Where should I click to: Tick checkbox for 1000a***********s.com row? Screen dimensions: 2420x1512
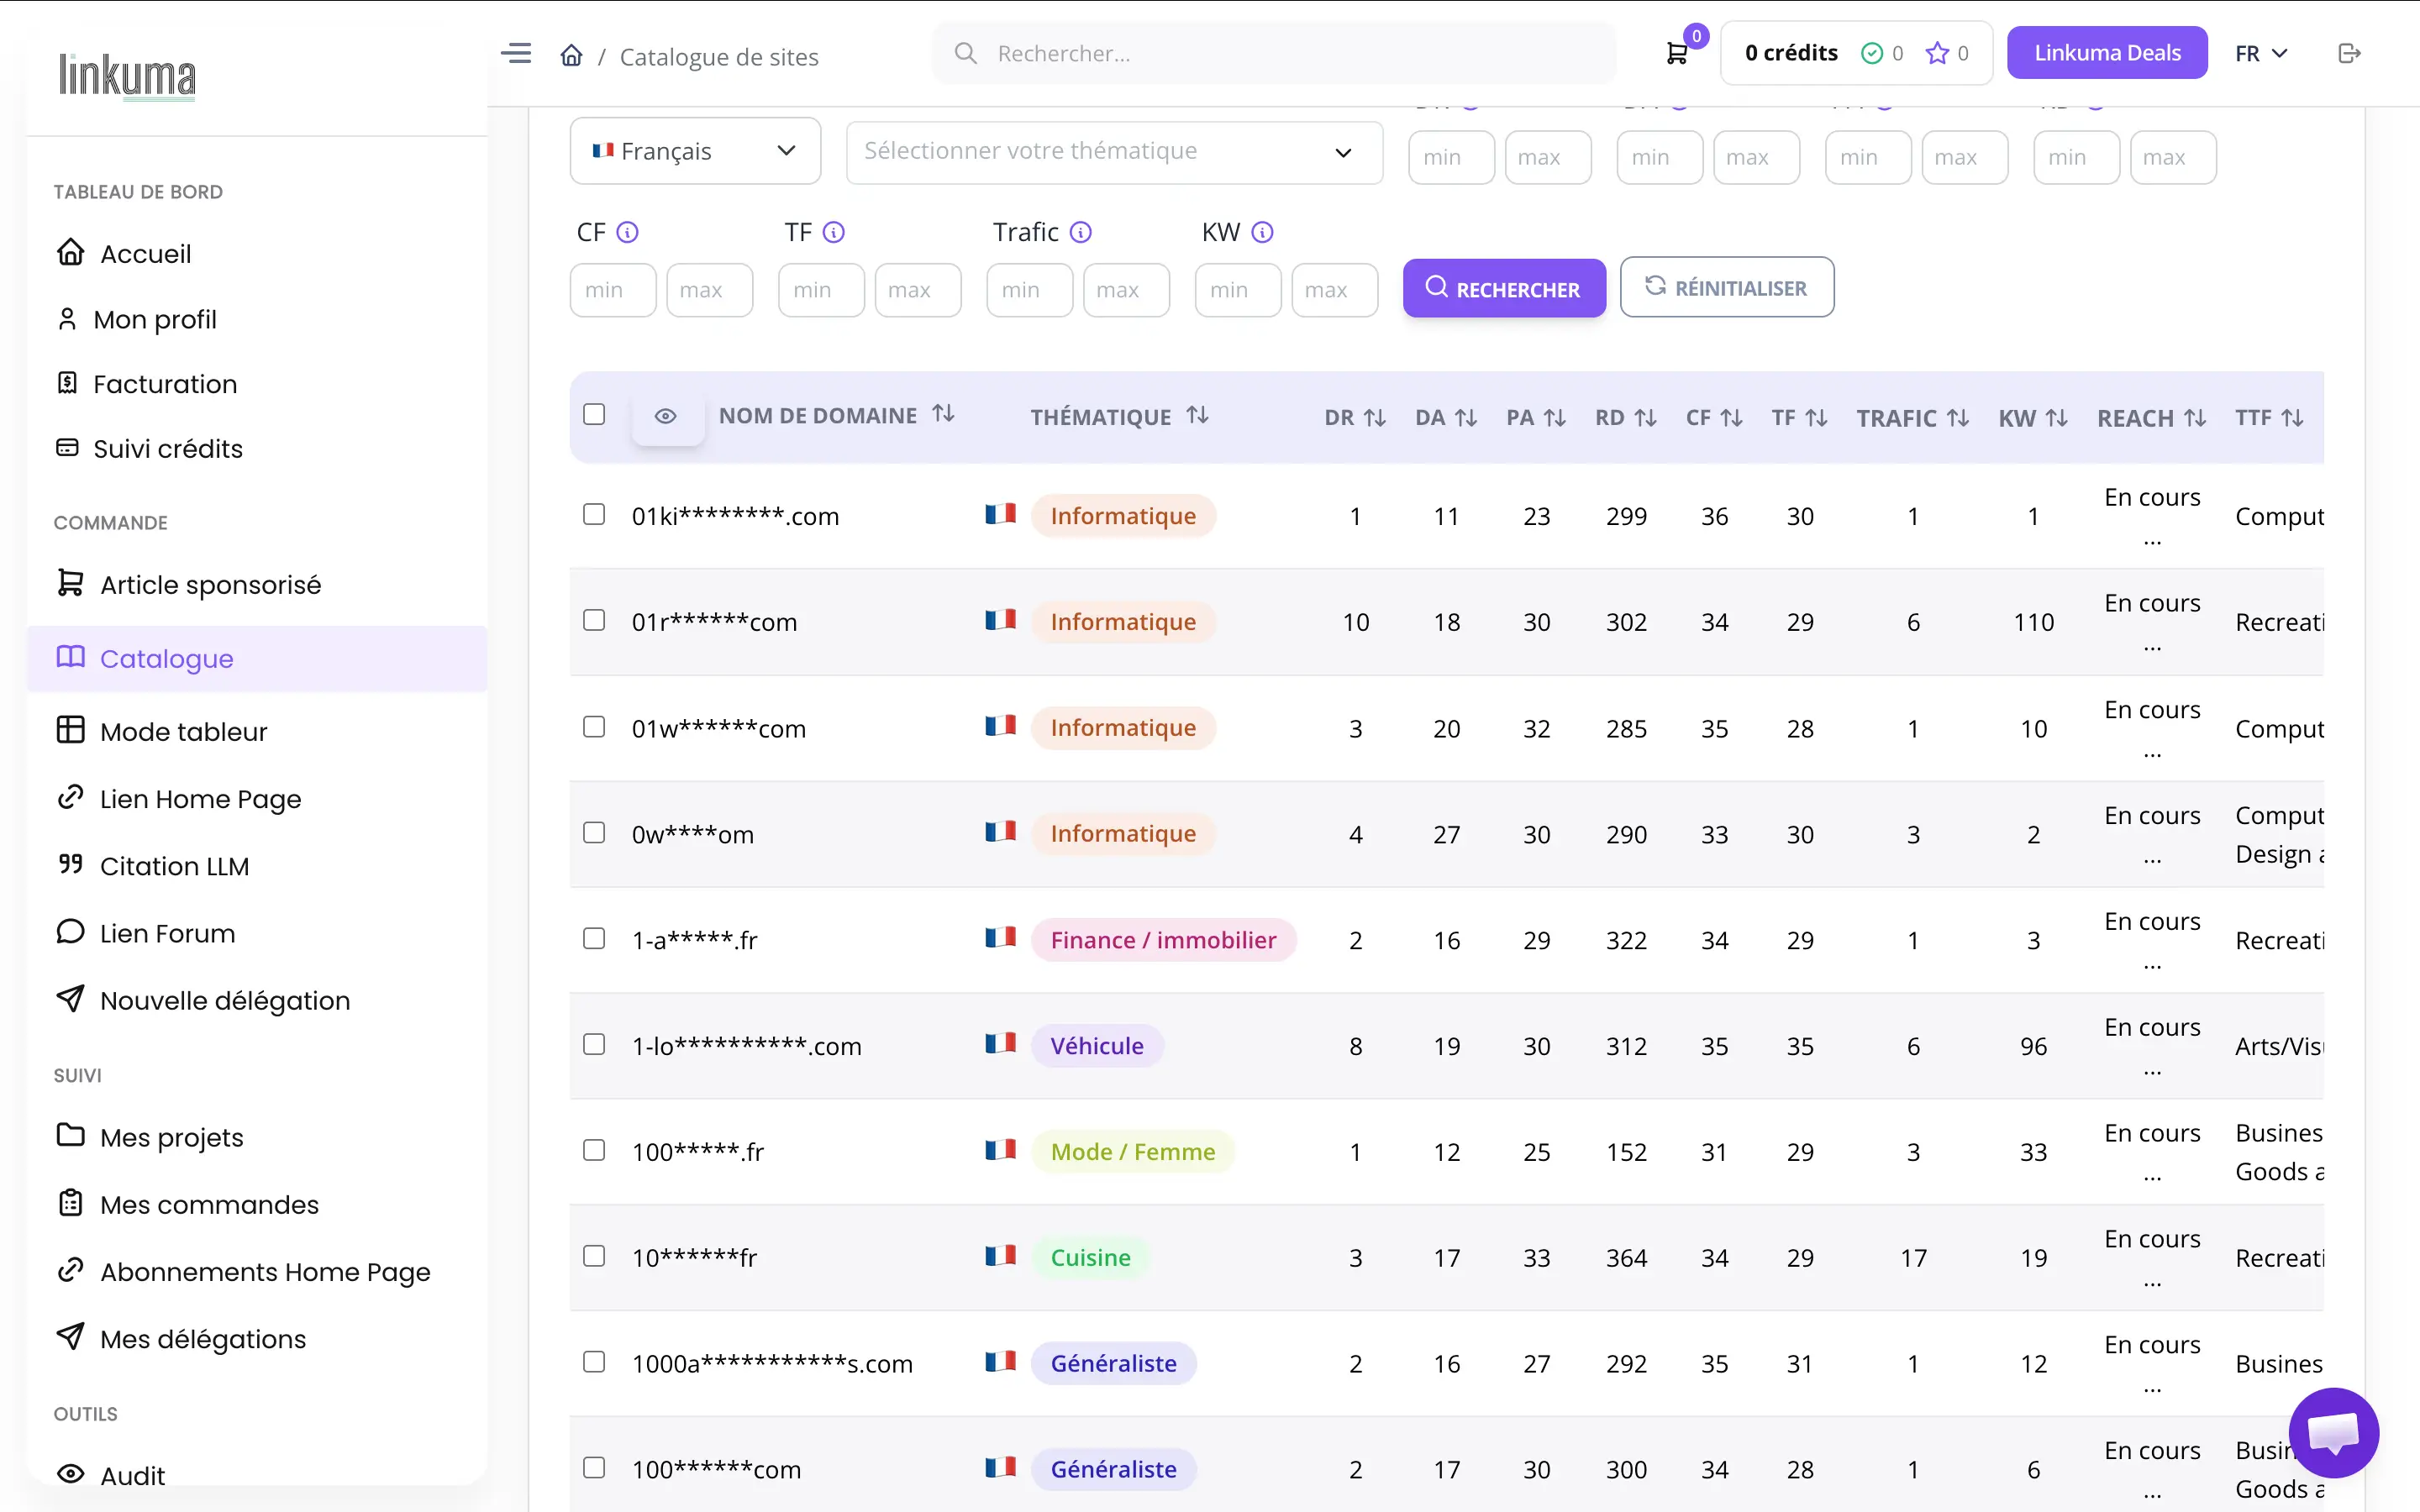click(x=594, y=1362)
